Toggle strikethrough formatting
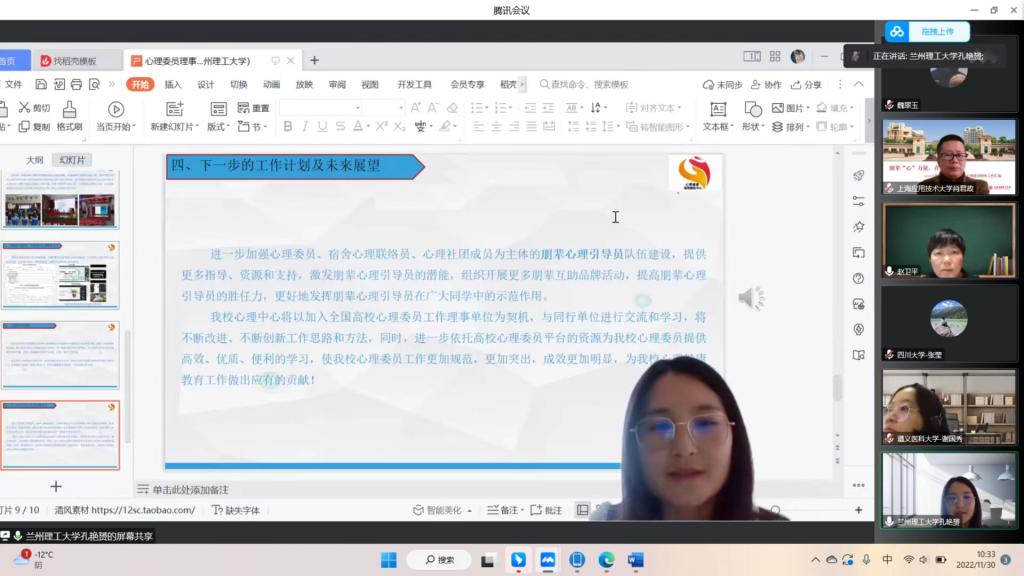This screenshot has width=1024, height=576. pos(340,126)
